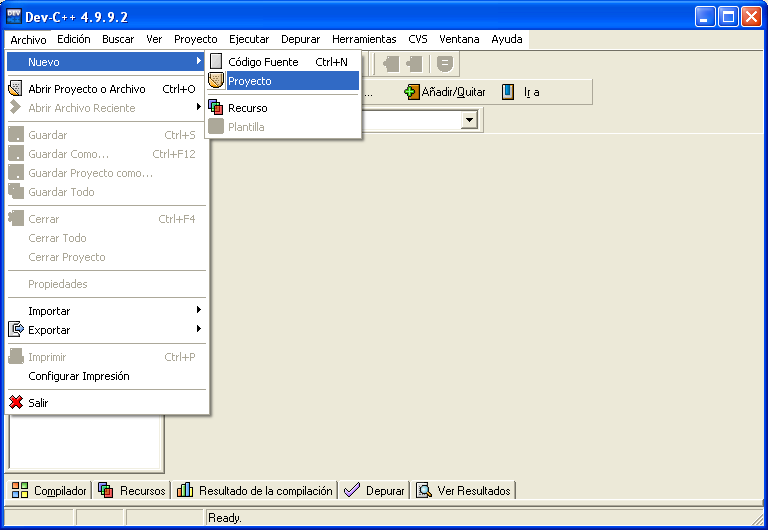Click the Ready status bar text
Image resolution: width=768 pixels, height=530 pixels.
point(225,518)
